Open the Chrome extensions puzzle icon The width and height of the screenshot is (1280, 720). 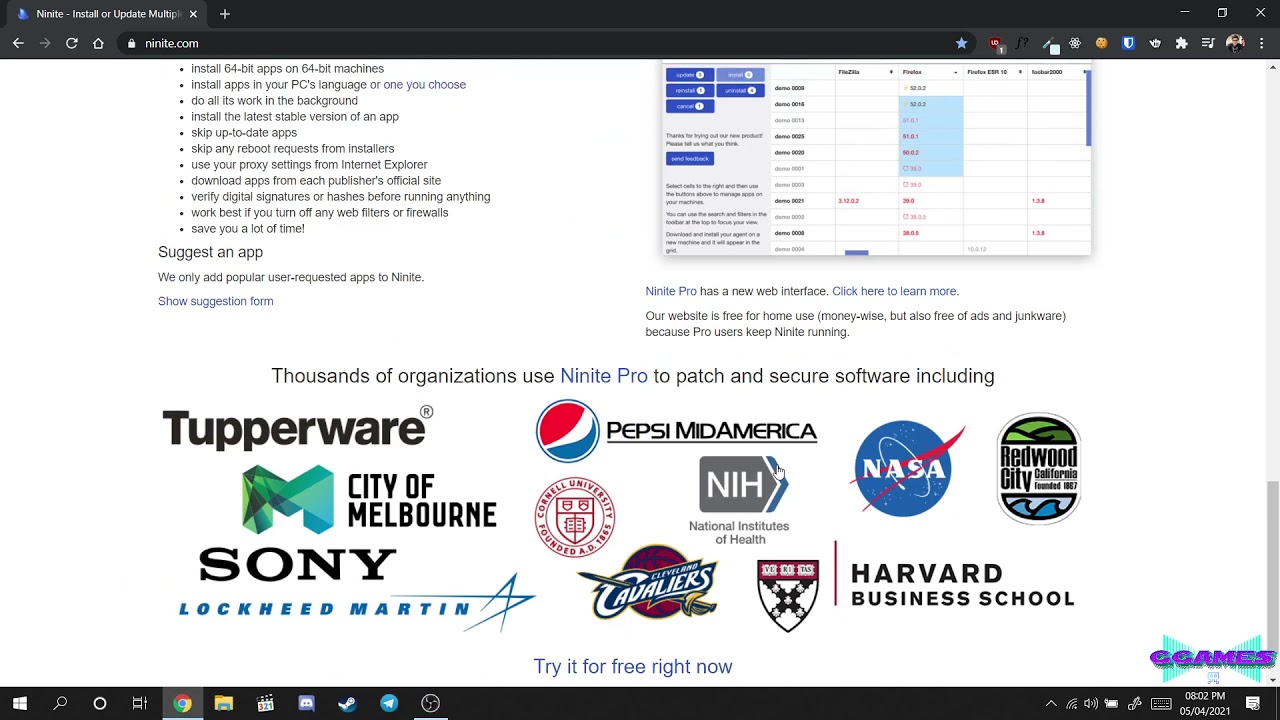click(x=1181, y=43)
